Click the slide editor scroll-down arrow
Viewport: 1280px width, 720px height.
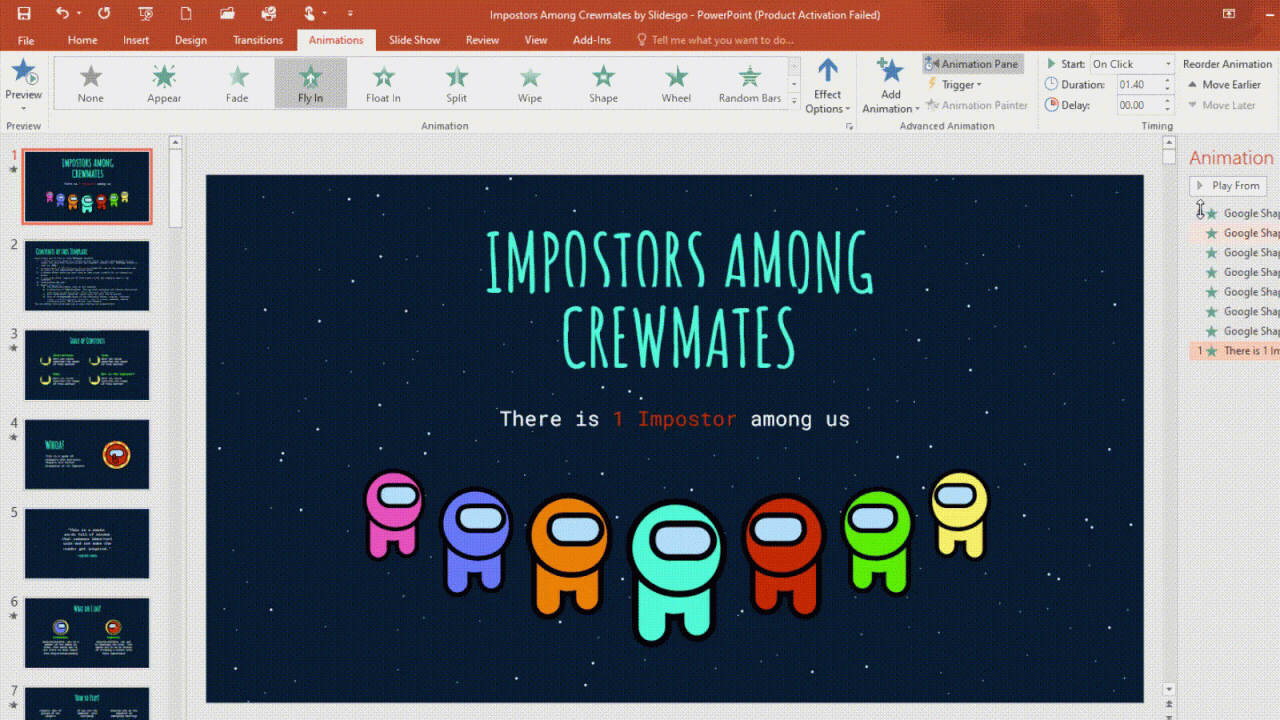(x=1169, y=689)
